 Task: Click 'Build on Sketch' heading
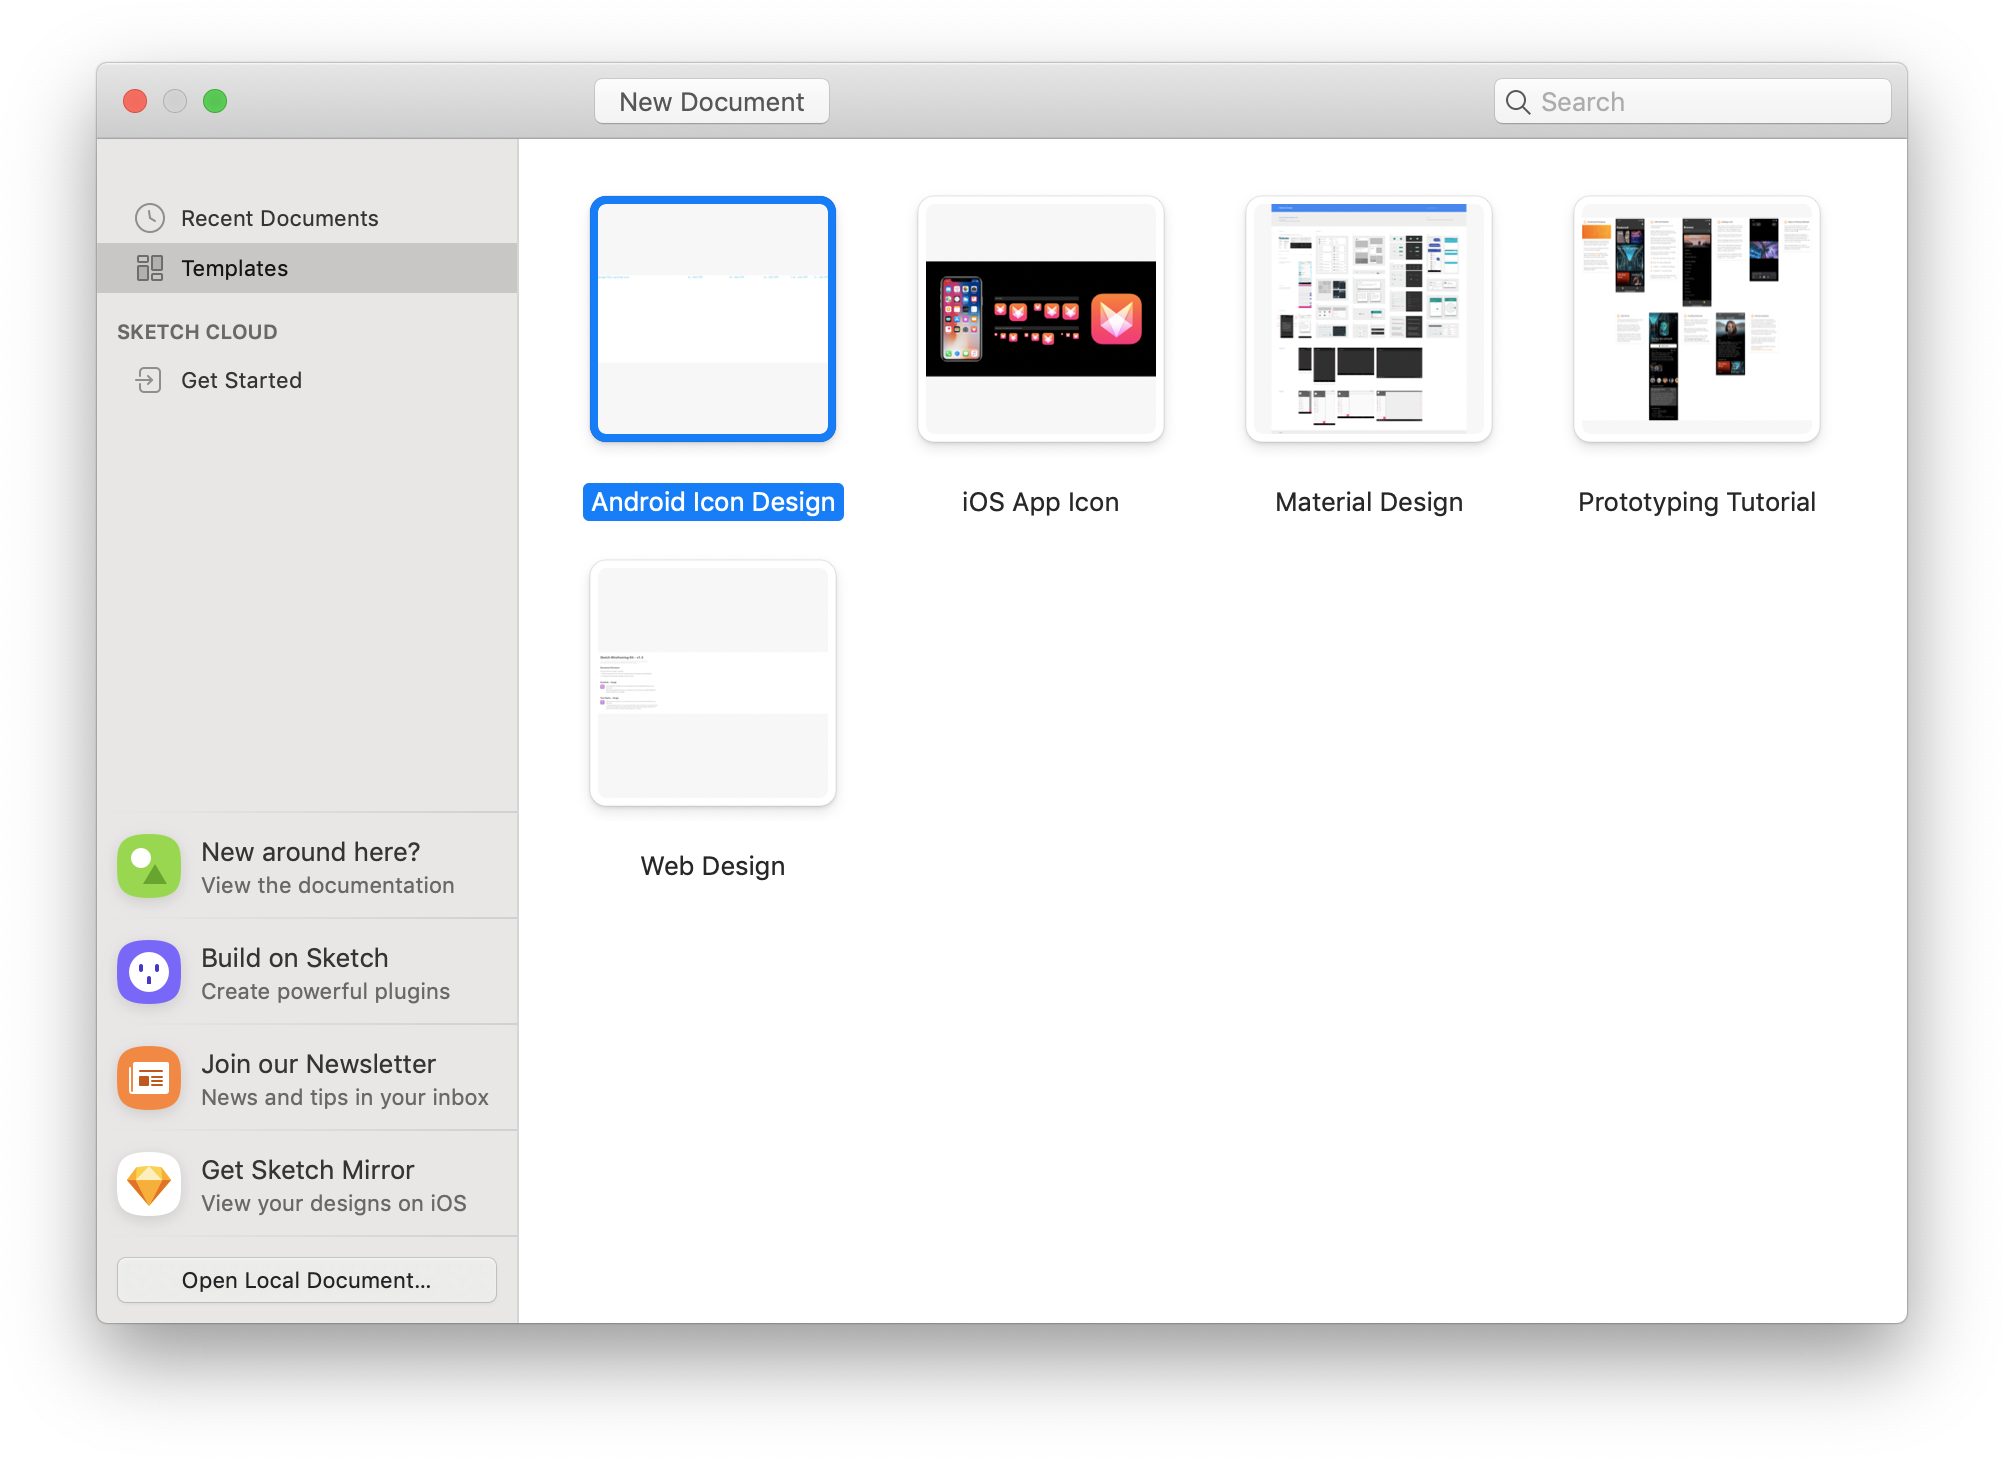point(295,958)
